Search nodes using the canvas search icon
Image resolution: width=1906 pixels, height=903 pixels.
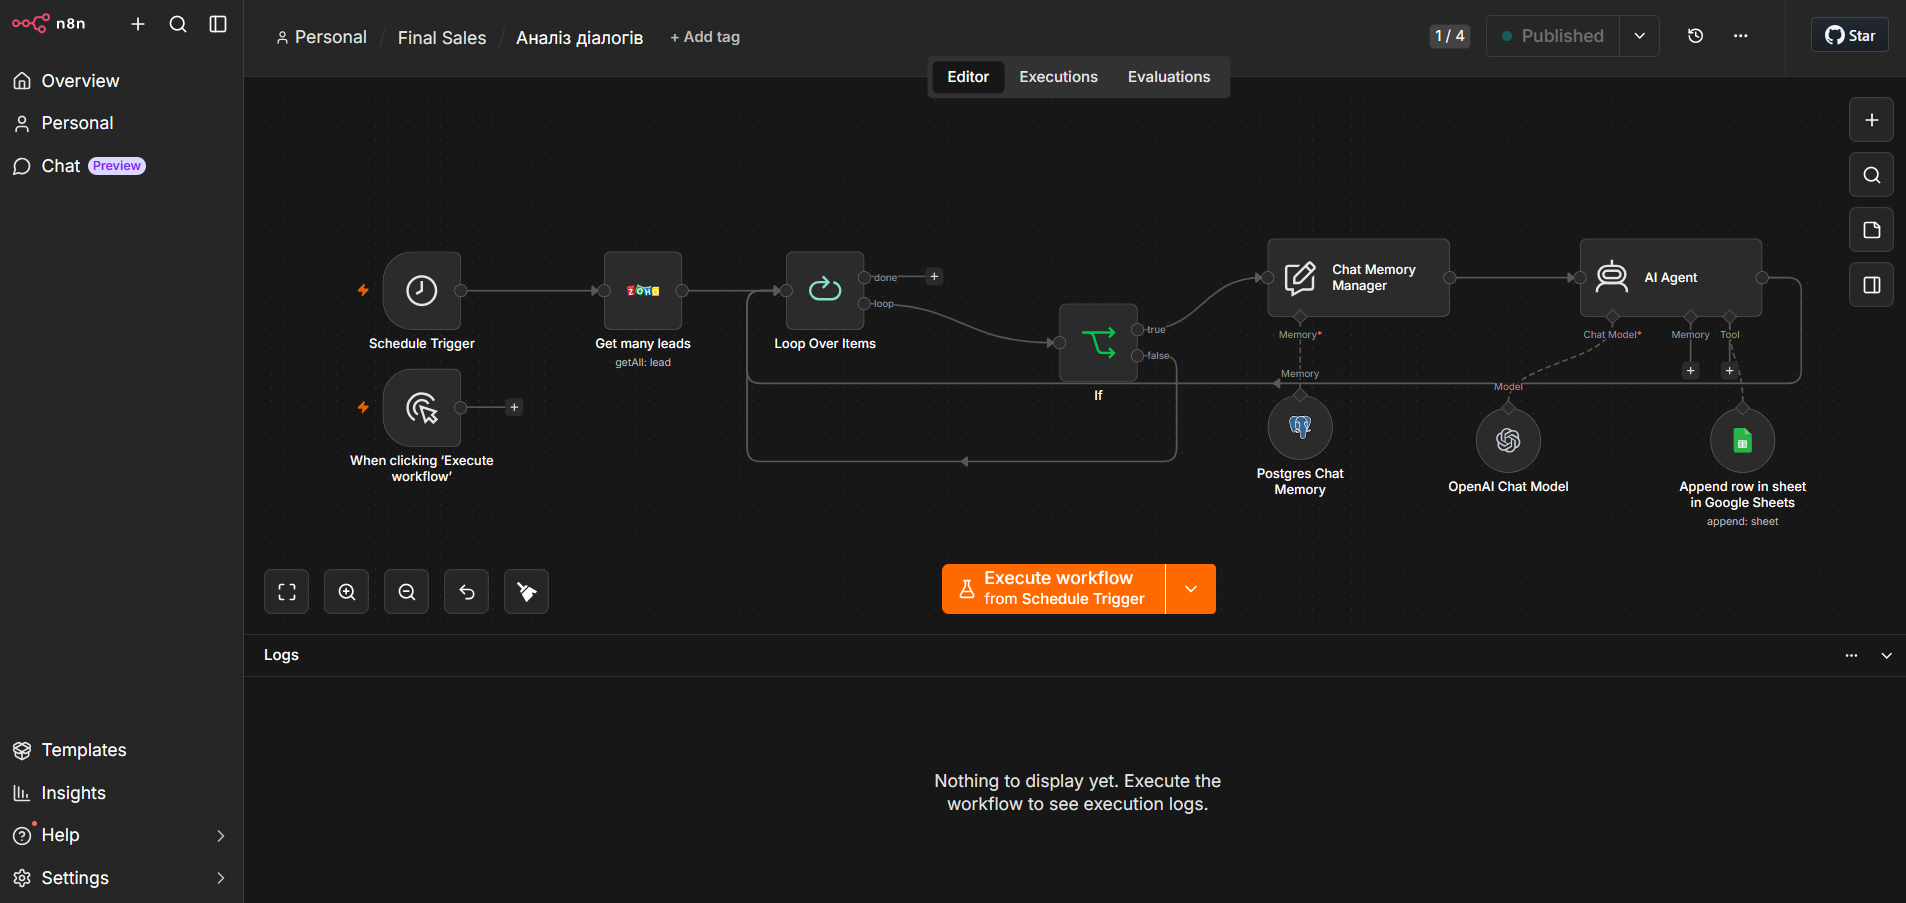click(x=1871, y=175)
